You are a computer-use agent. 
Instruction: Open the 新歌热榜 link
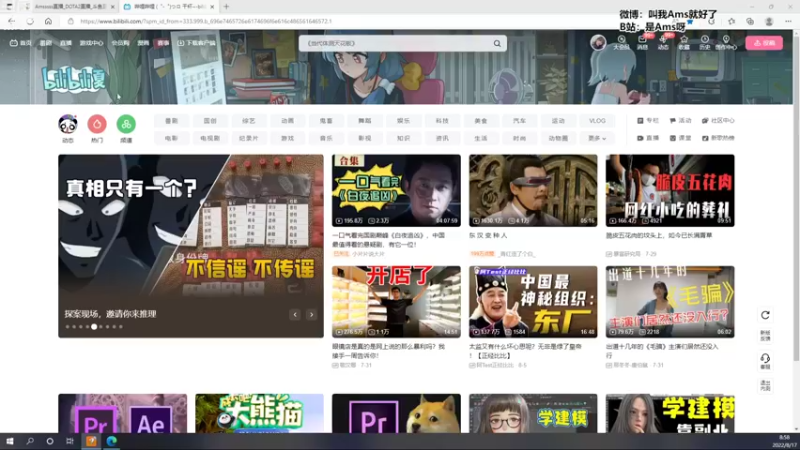coord(718,138)
